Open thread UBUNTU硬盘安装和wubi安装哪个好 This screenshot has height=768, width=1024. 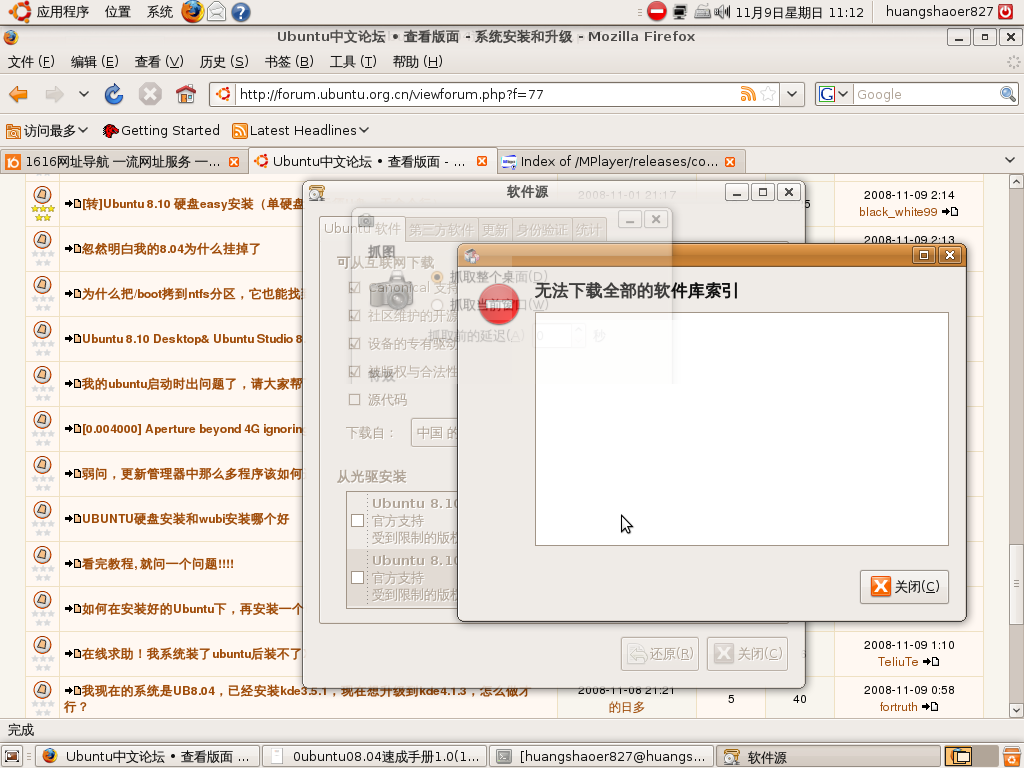pos(185,519)
